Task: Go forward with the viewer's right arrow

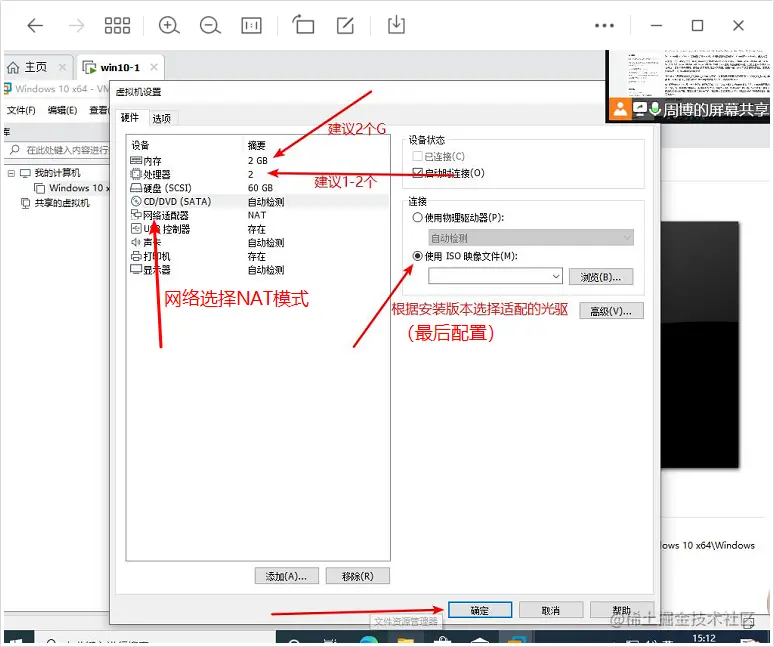Action: (x=77, y=25)
